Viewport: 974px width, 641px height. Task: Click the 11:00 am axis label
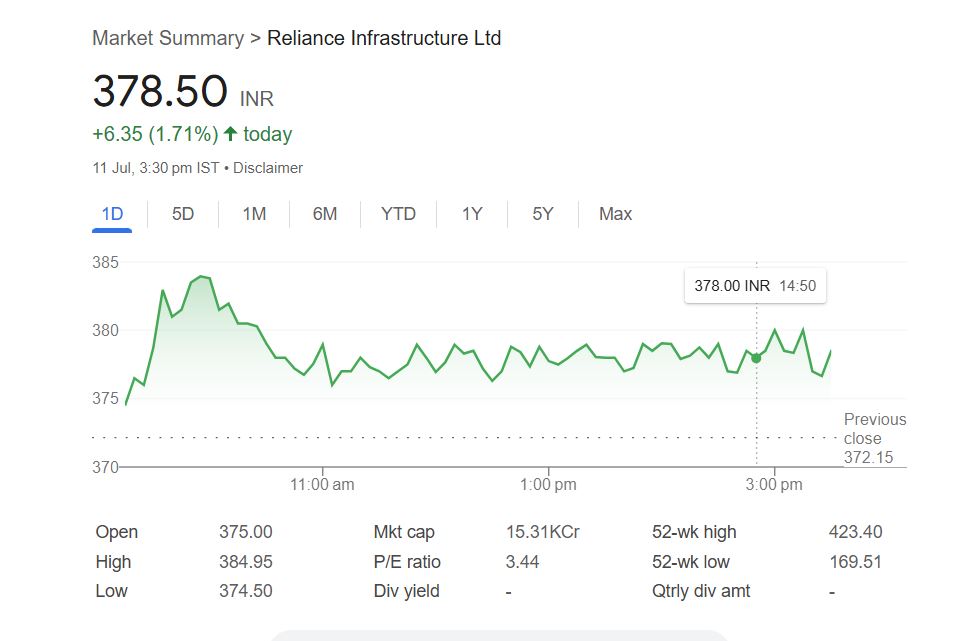tap(322, 485)
